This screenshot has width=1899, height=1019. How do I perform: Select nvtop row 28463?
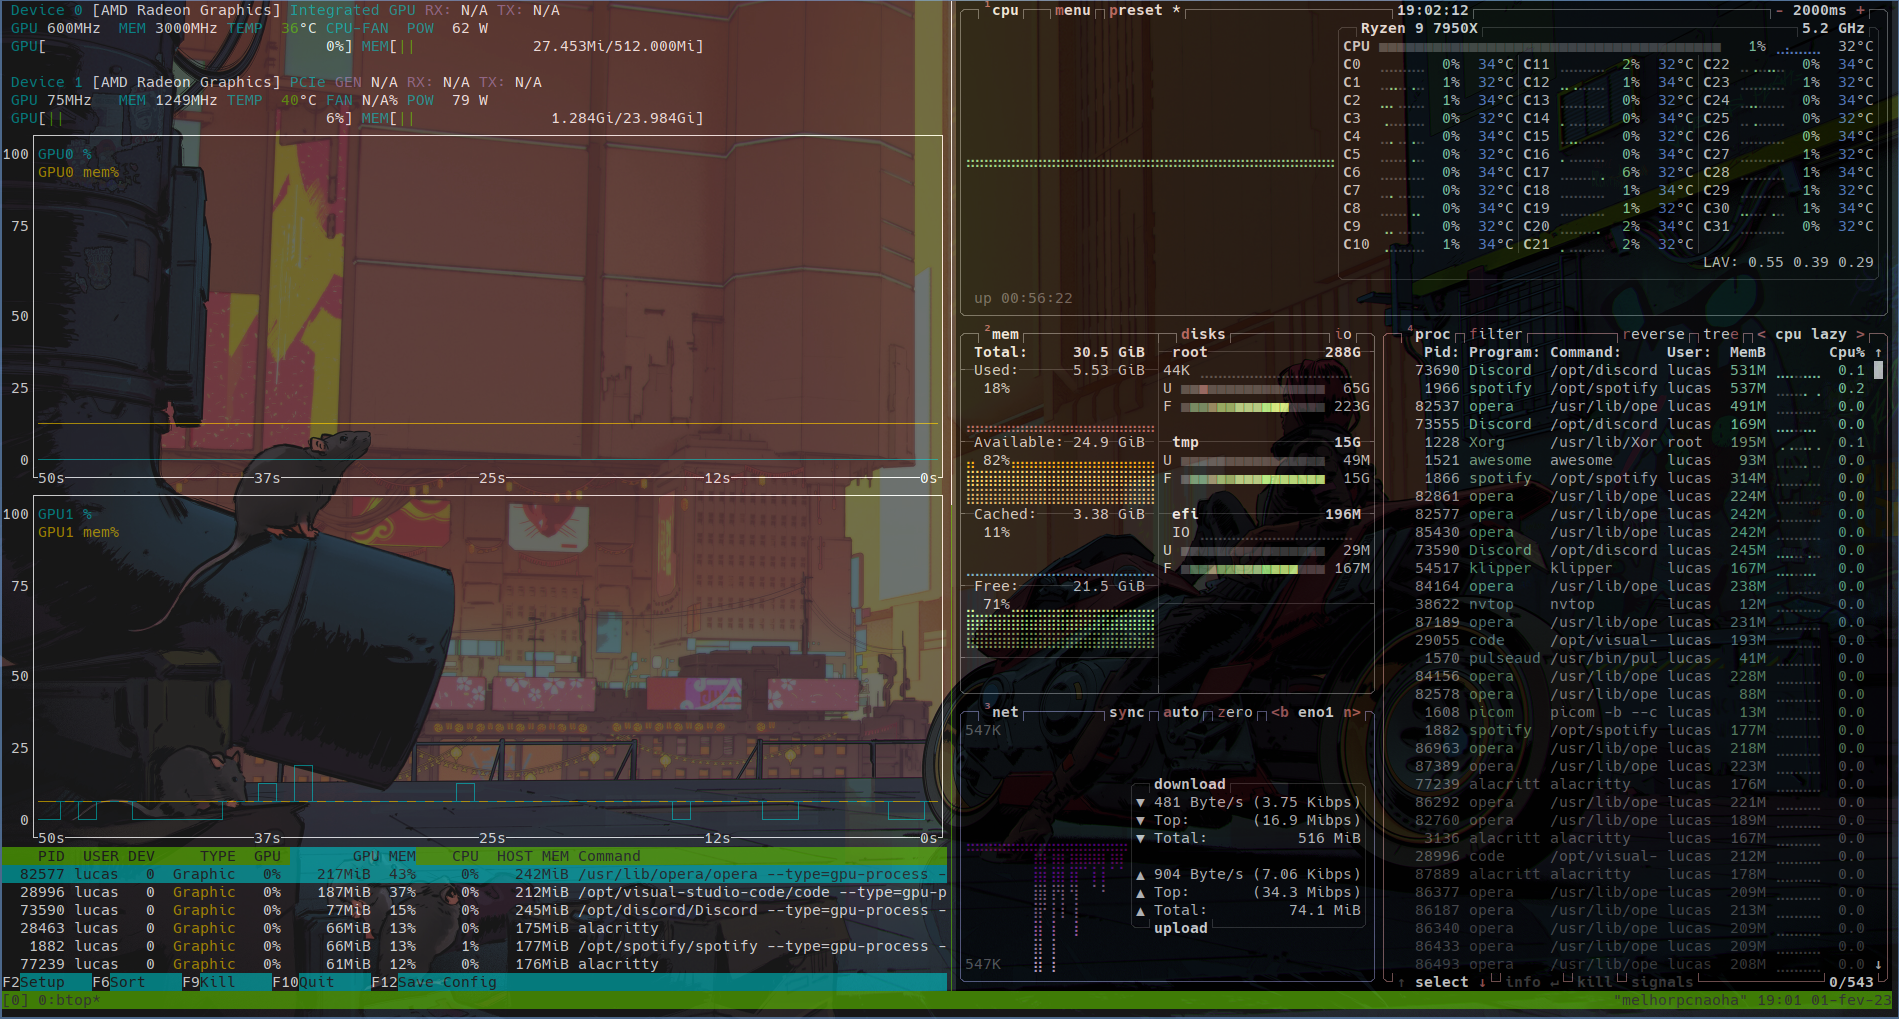(474, 928)
